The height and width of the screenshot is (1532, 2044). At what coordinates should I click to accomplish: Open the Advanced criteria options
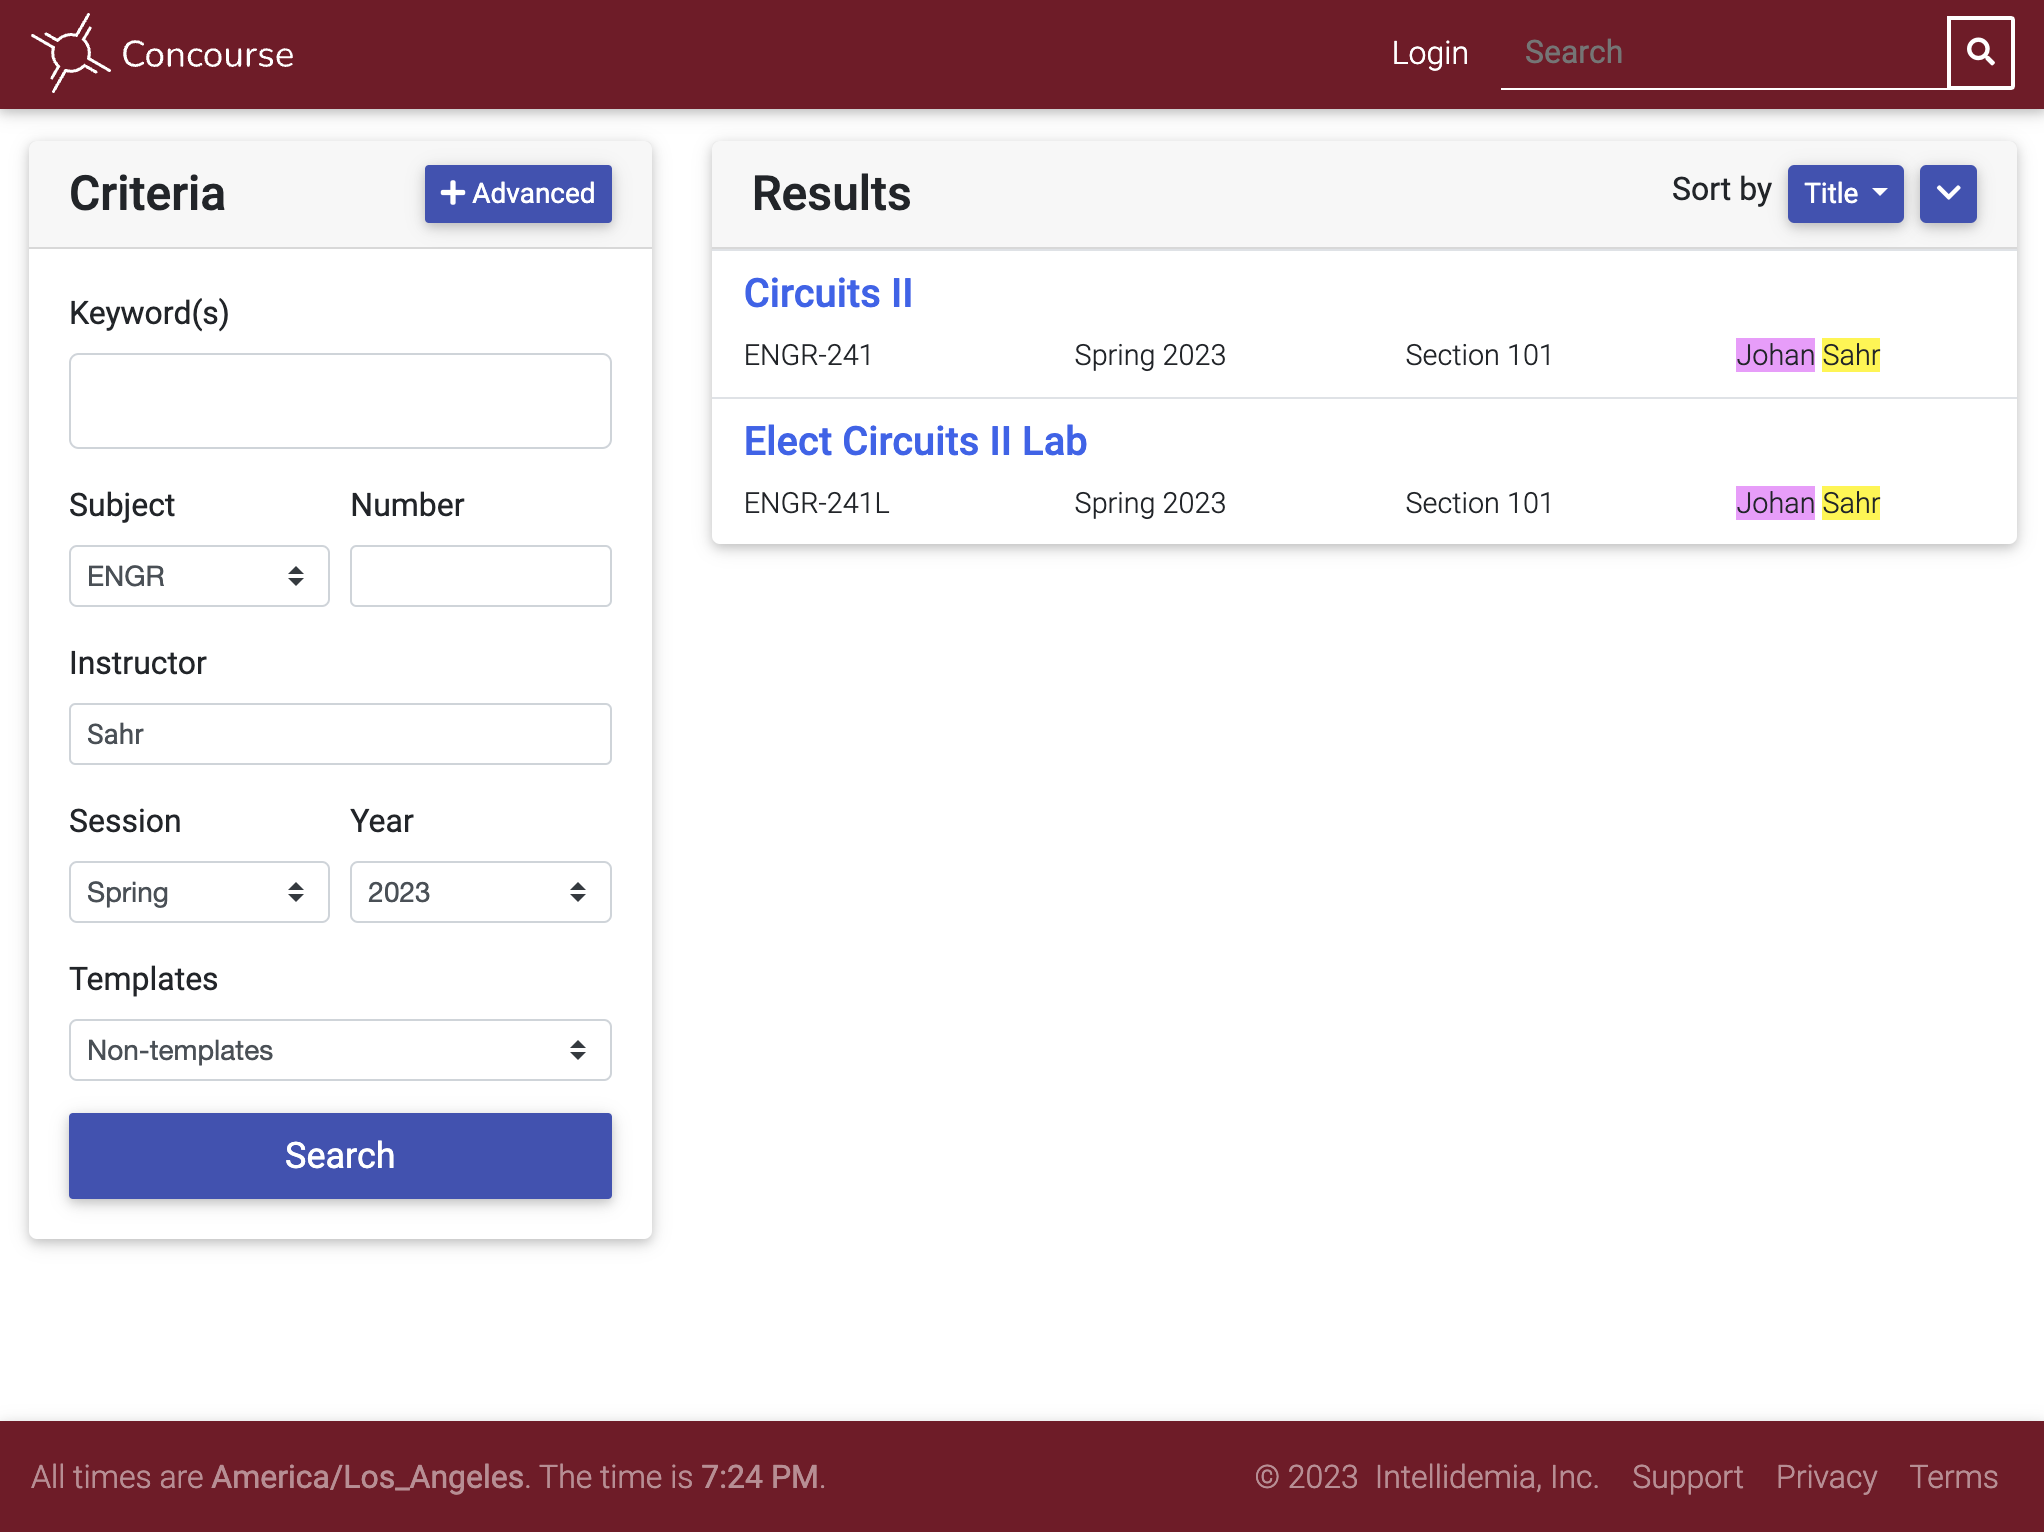coord(518,193)
